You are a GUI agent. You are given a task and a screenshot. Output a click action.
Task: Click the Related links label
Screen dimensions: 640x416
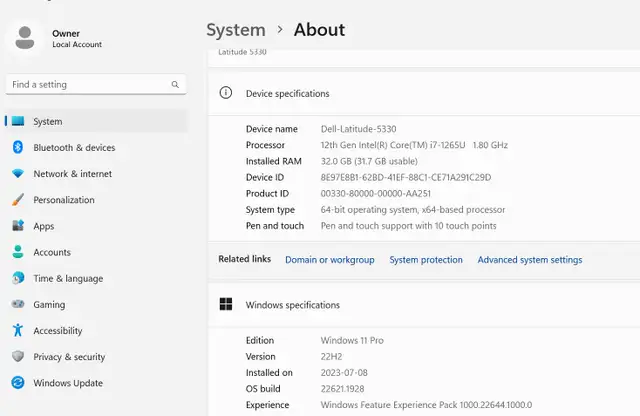point(244,259)
